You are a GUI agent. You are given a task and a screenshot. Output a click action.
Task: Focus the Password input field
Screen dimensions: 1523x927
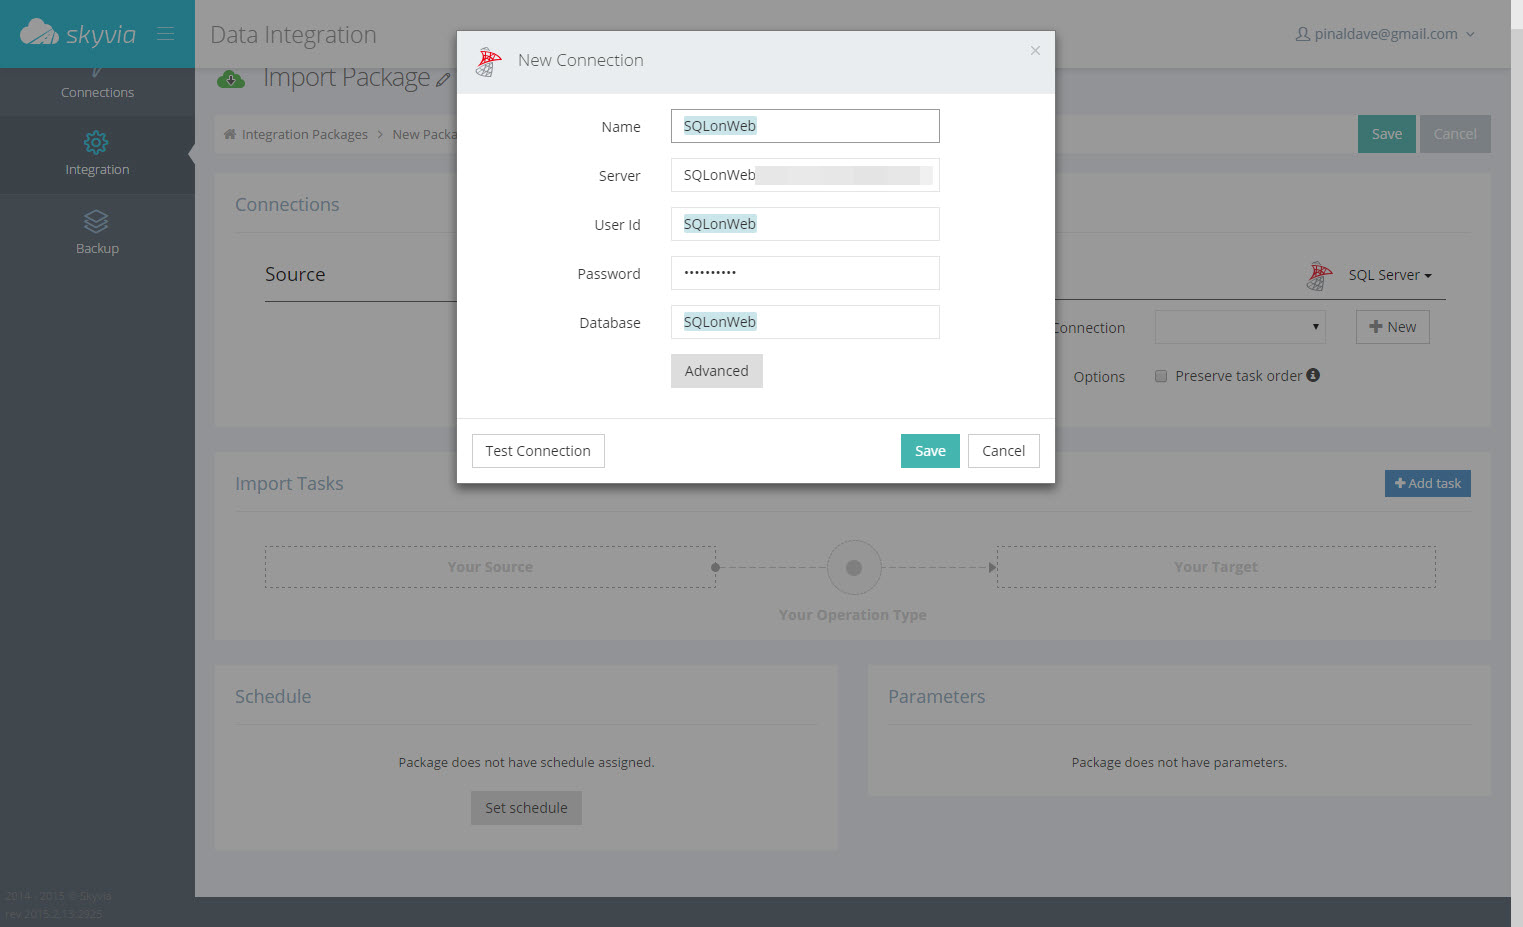point(805,273)
